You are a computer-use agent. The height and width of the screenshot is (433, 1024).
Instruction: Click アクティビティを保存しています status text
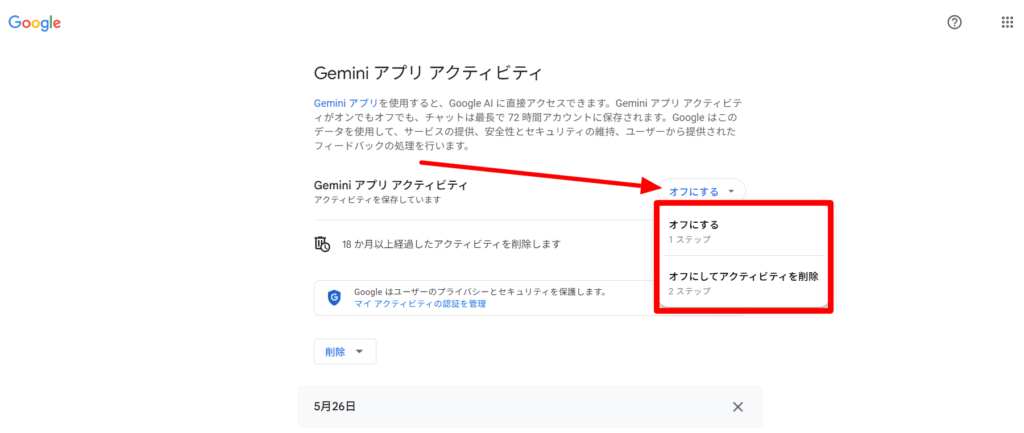[x=377, y=199]
